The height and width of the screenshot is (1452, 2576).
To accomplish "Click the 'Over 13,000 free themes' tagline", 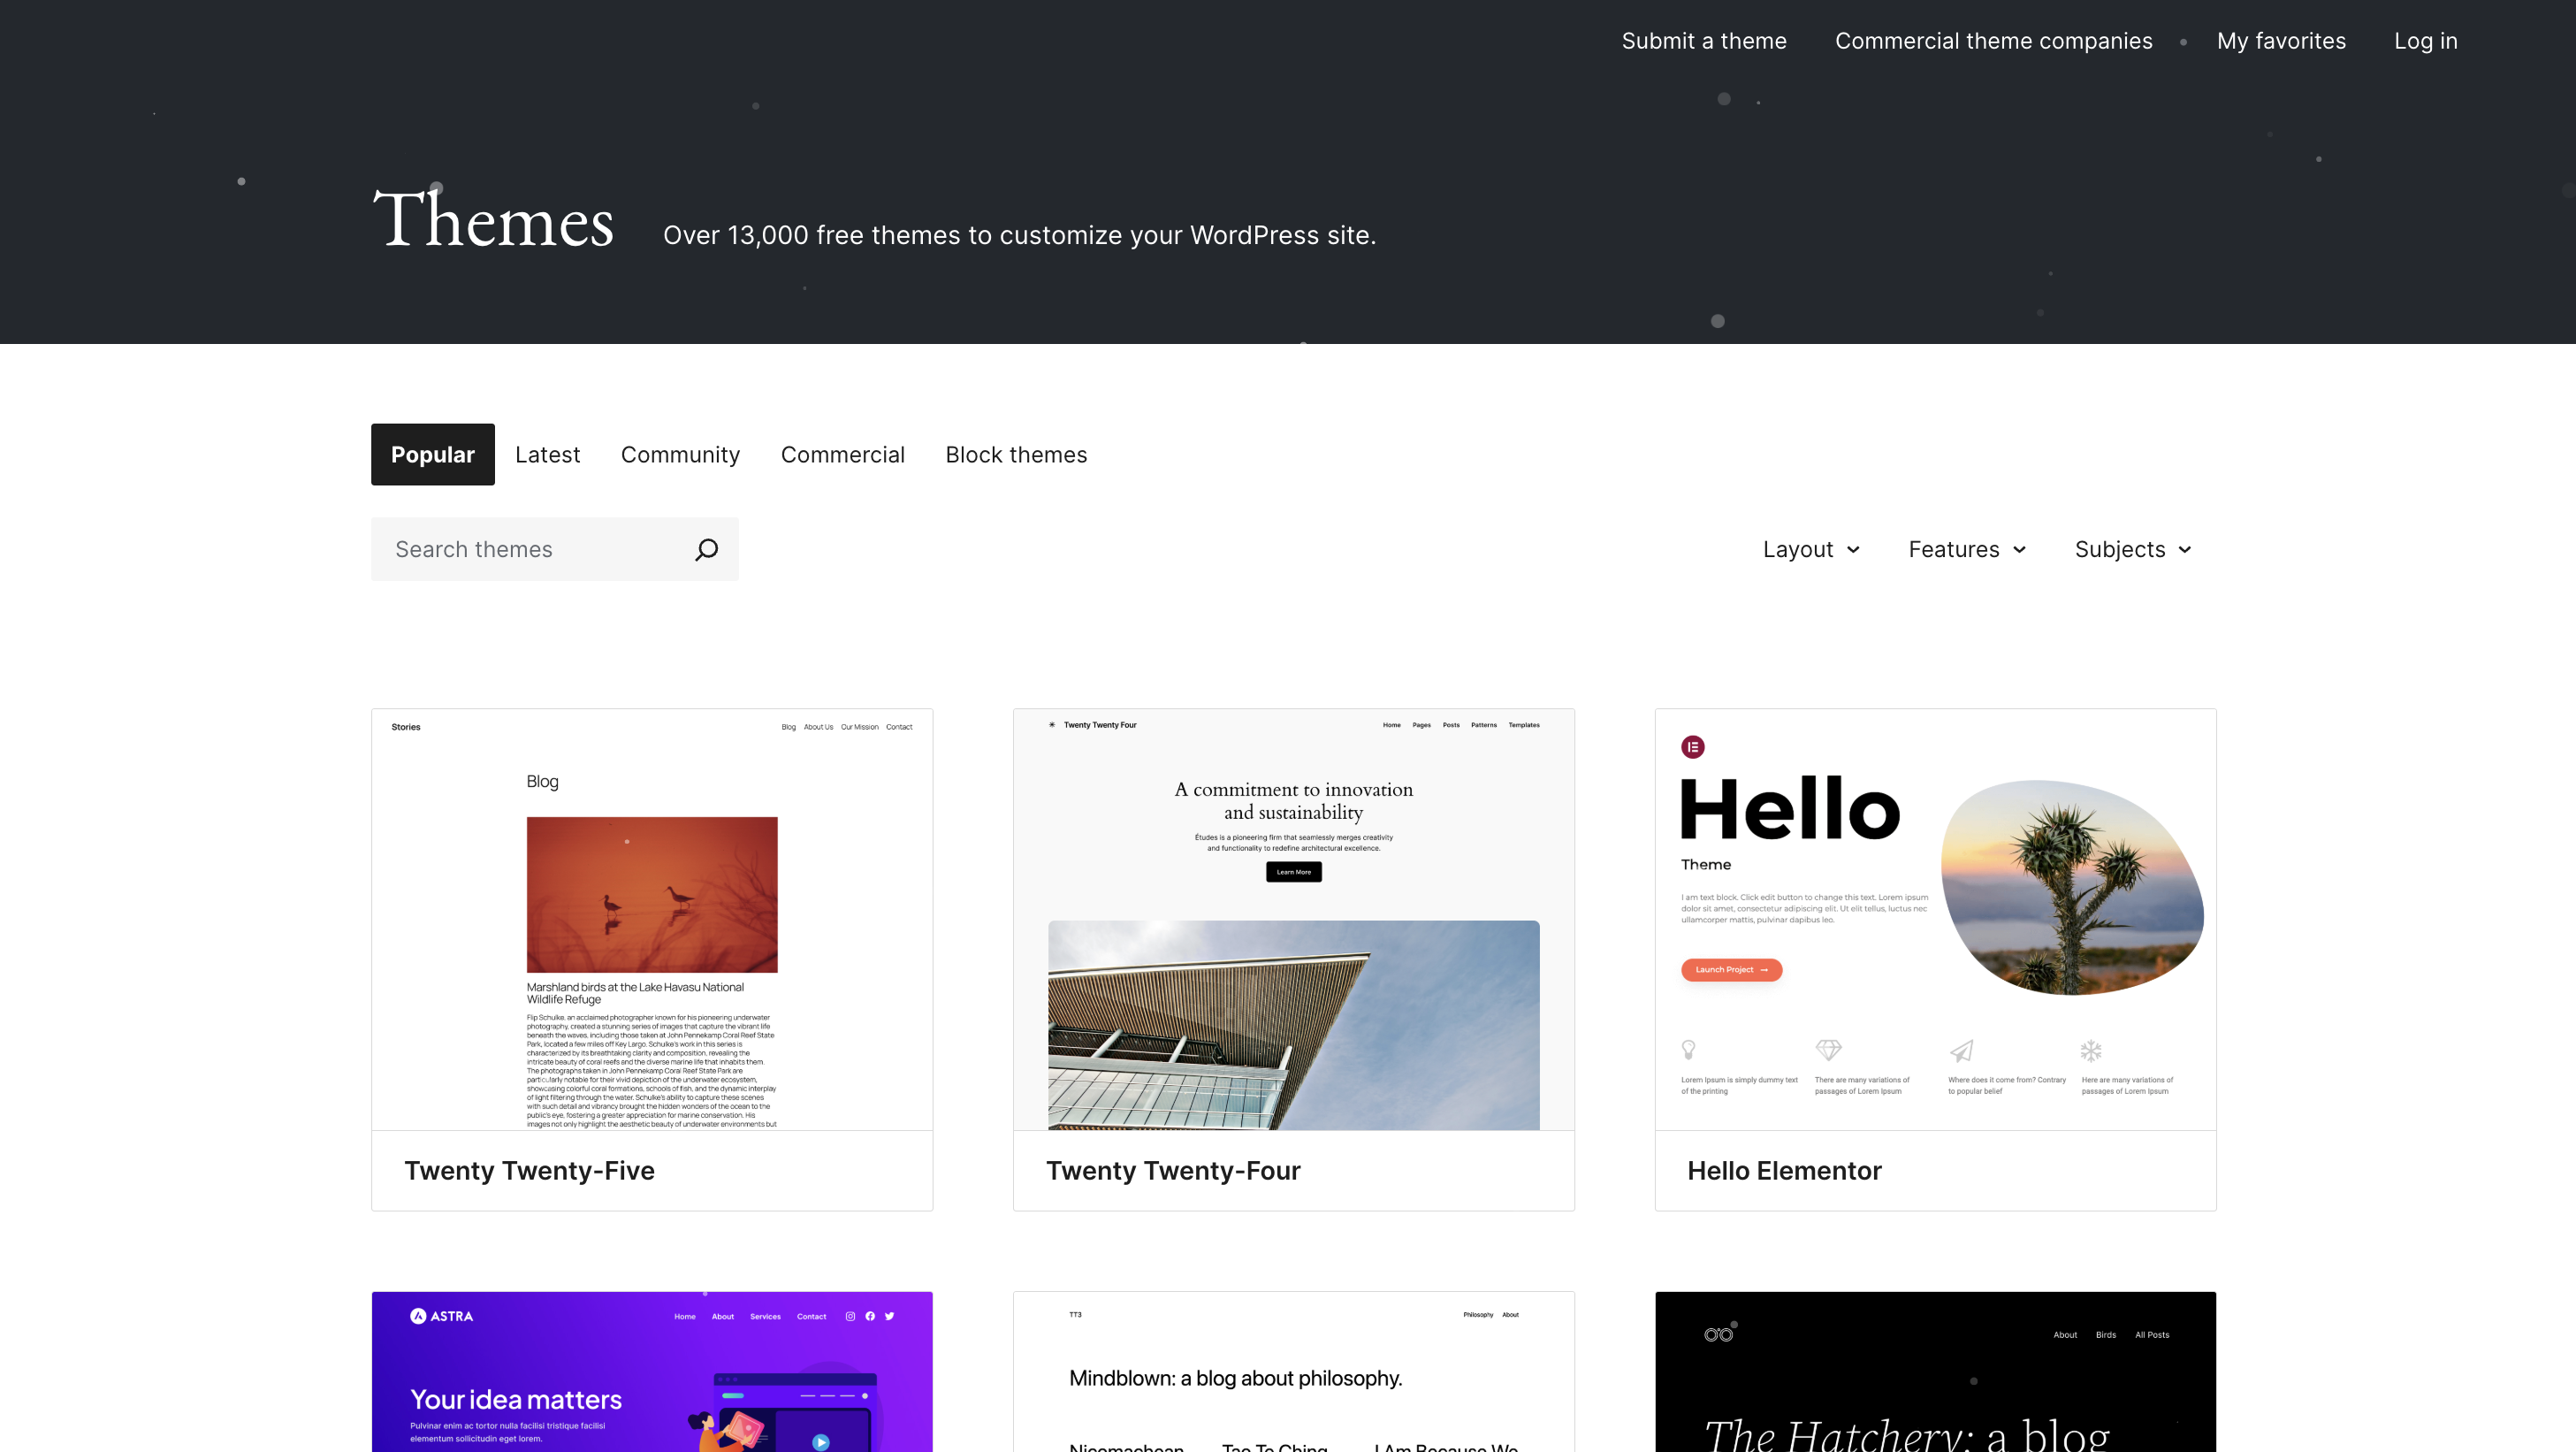I will [x=1019, y=235].
